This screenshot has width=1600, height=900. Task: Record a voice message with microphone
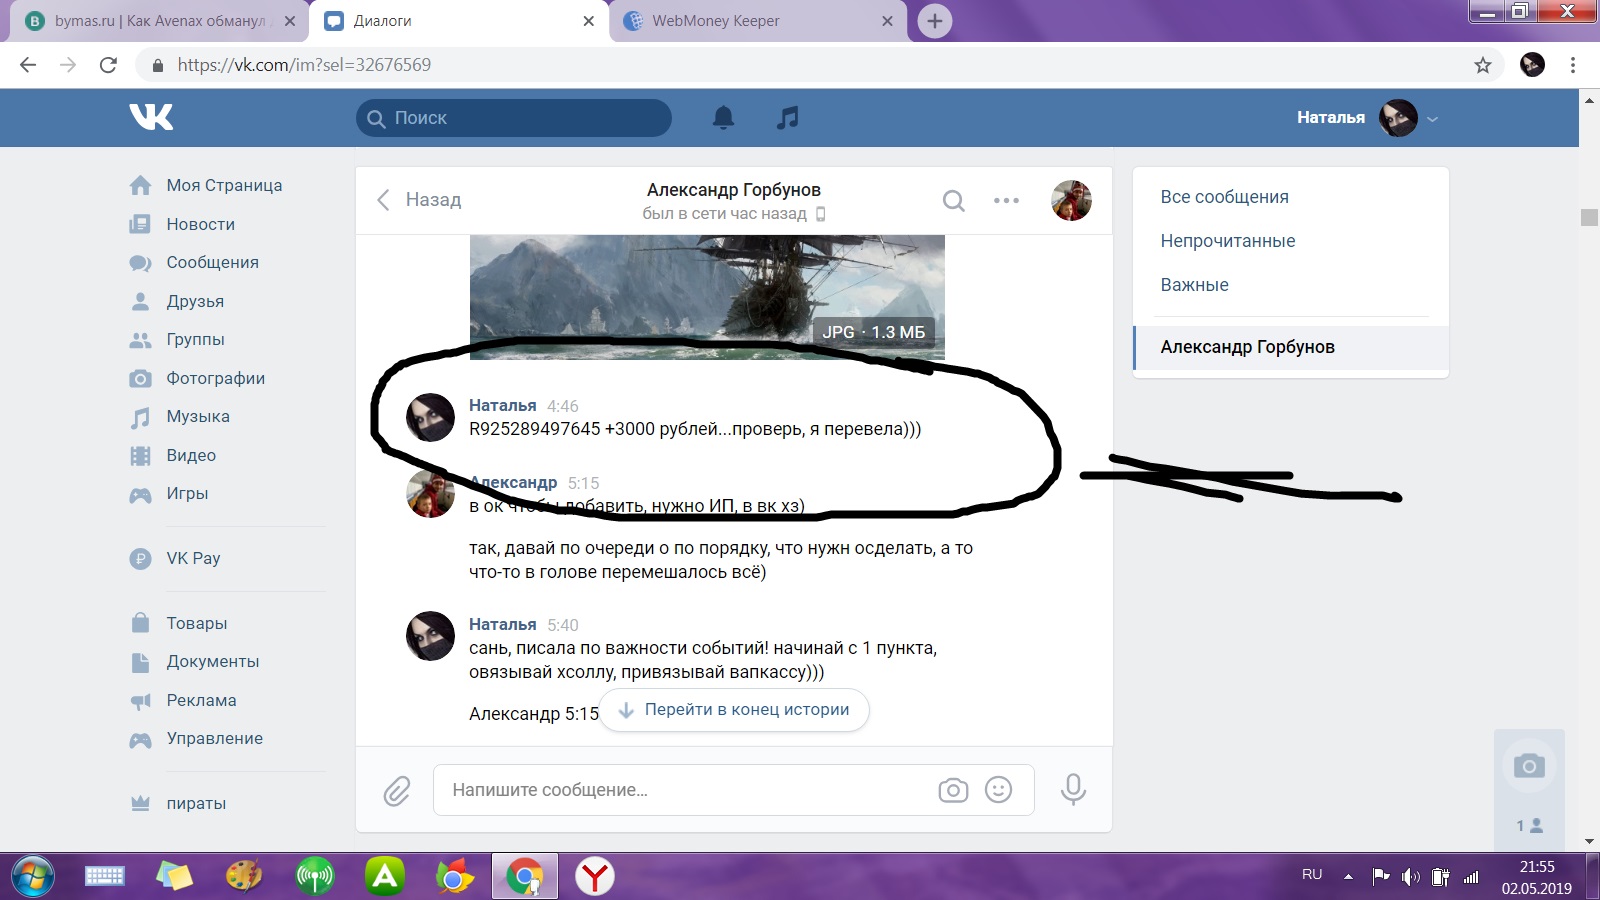[x=1073, y=789]
